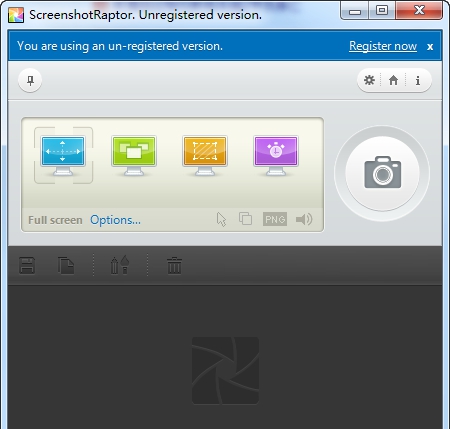
Task: Open the Options... link
Action: pyautogui.click(x=115, y=220)
